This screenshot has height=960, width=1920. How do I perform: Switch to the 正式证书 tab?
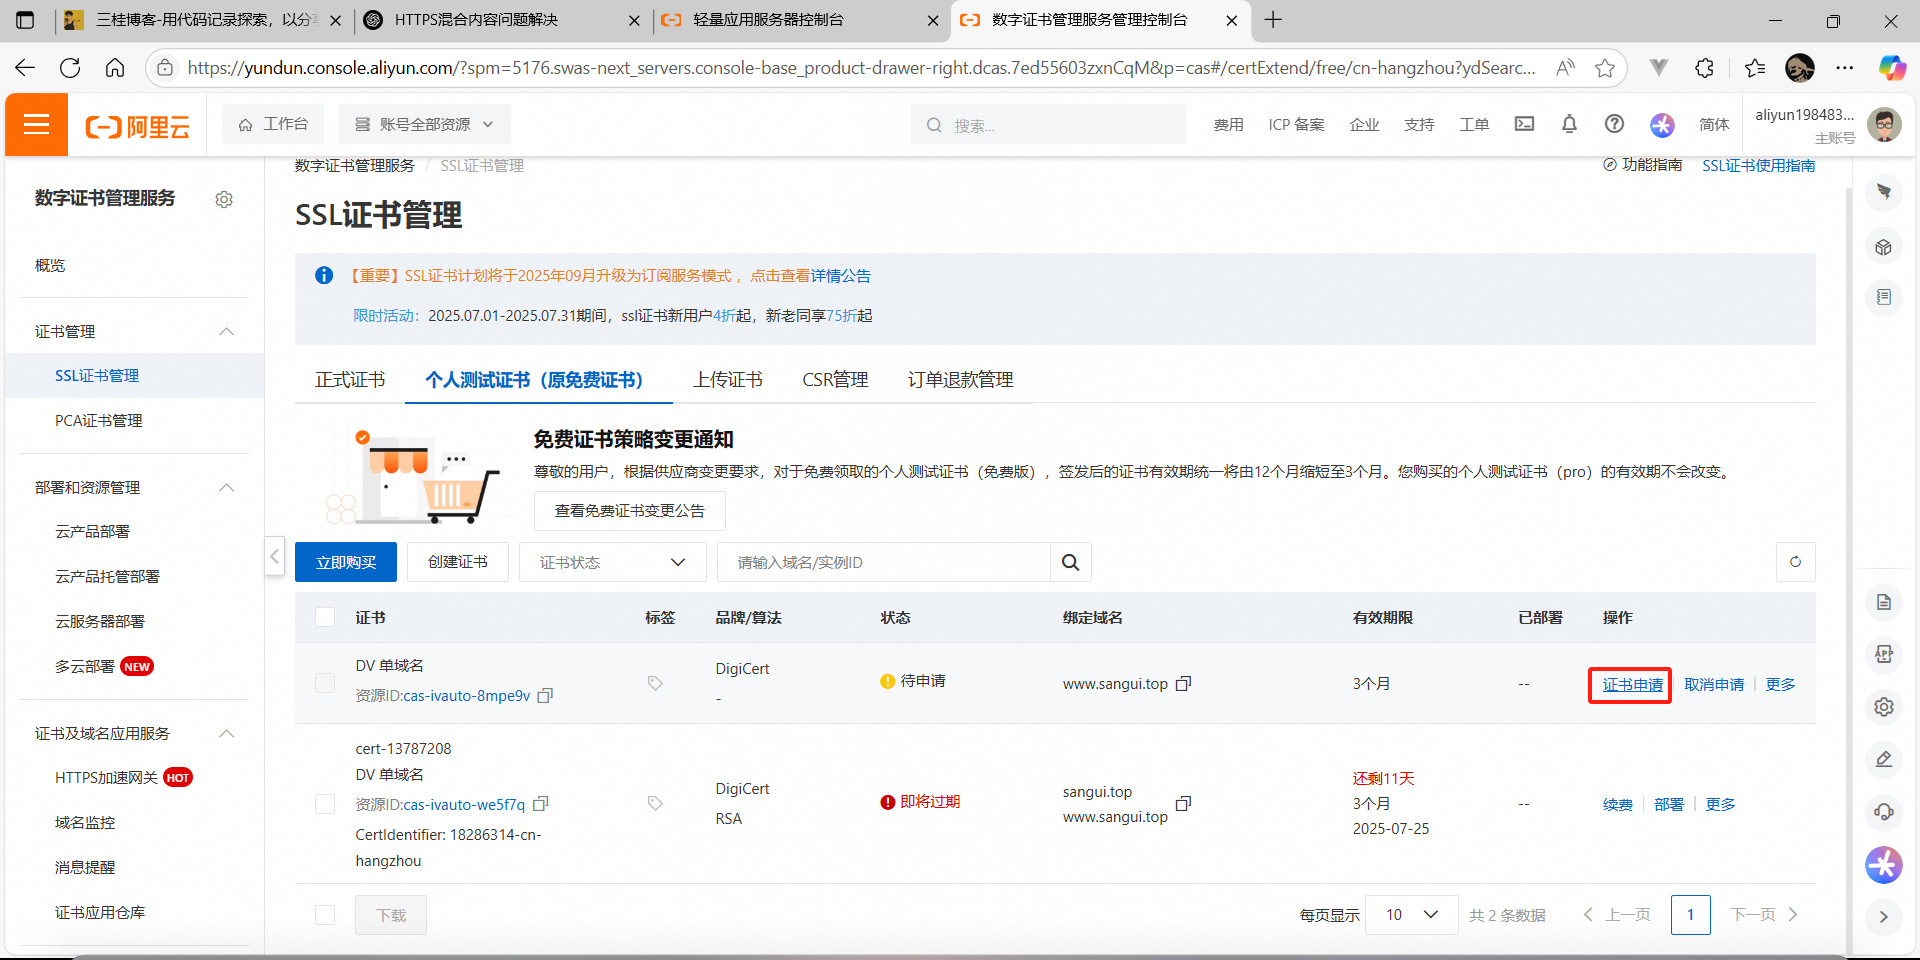350,380
